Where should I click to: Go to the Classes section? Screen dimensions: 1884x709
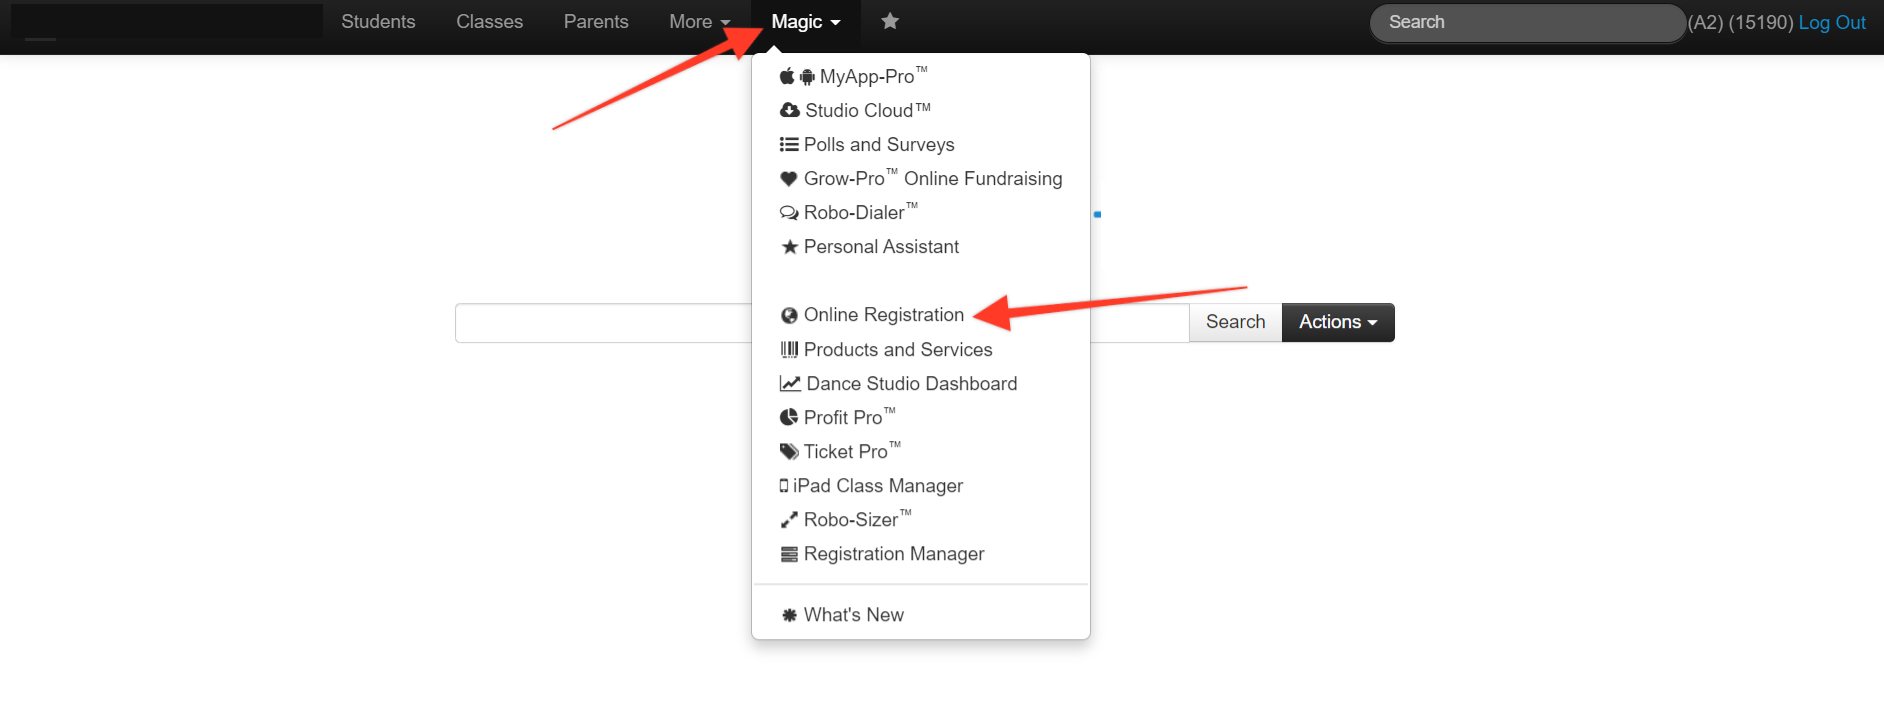pyautogui.click(x=489, y=22)
